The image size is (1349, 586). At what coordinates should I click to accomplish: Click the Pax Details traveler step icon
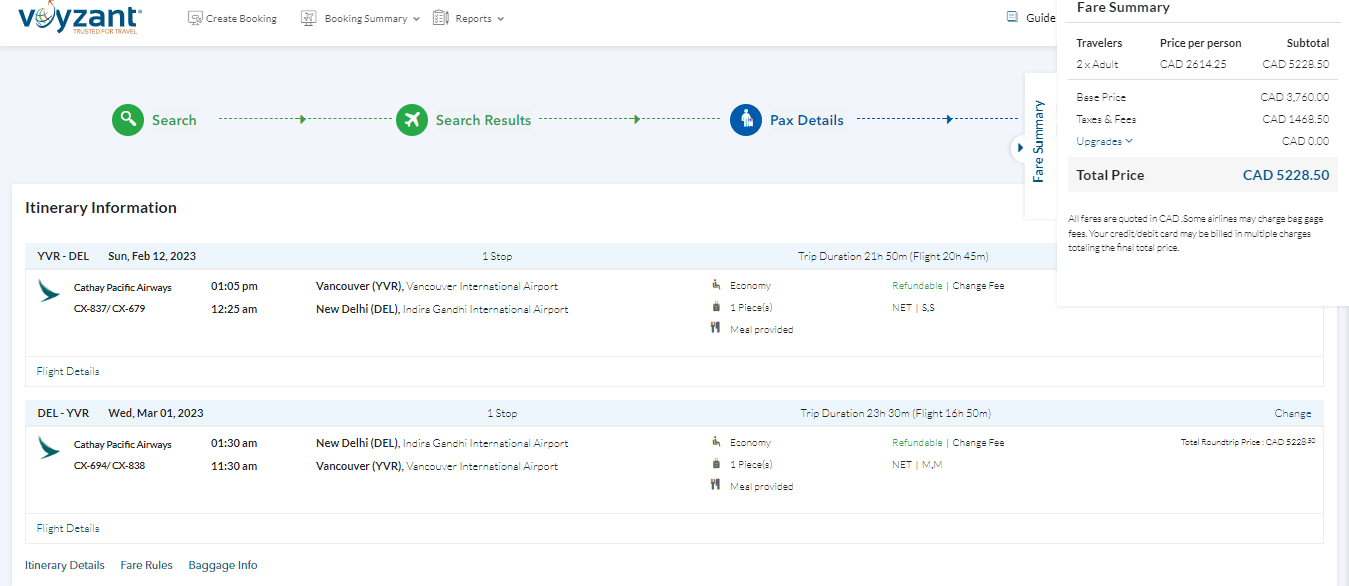[x=746, y=120]
